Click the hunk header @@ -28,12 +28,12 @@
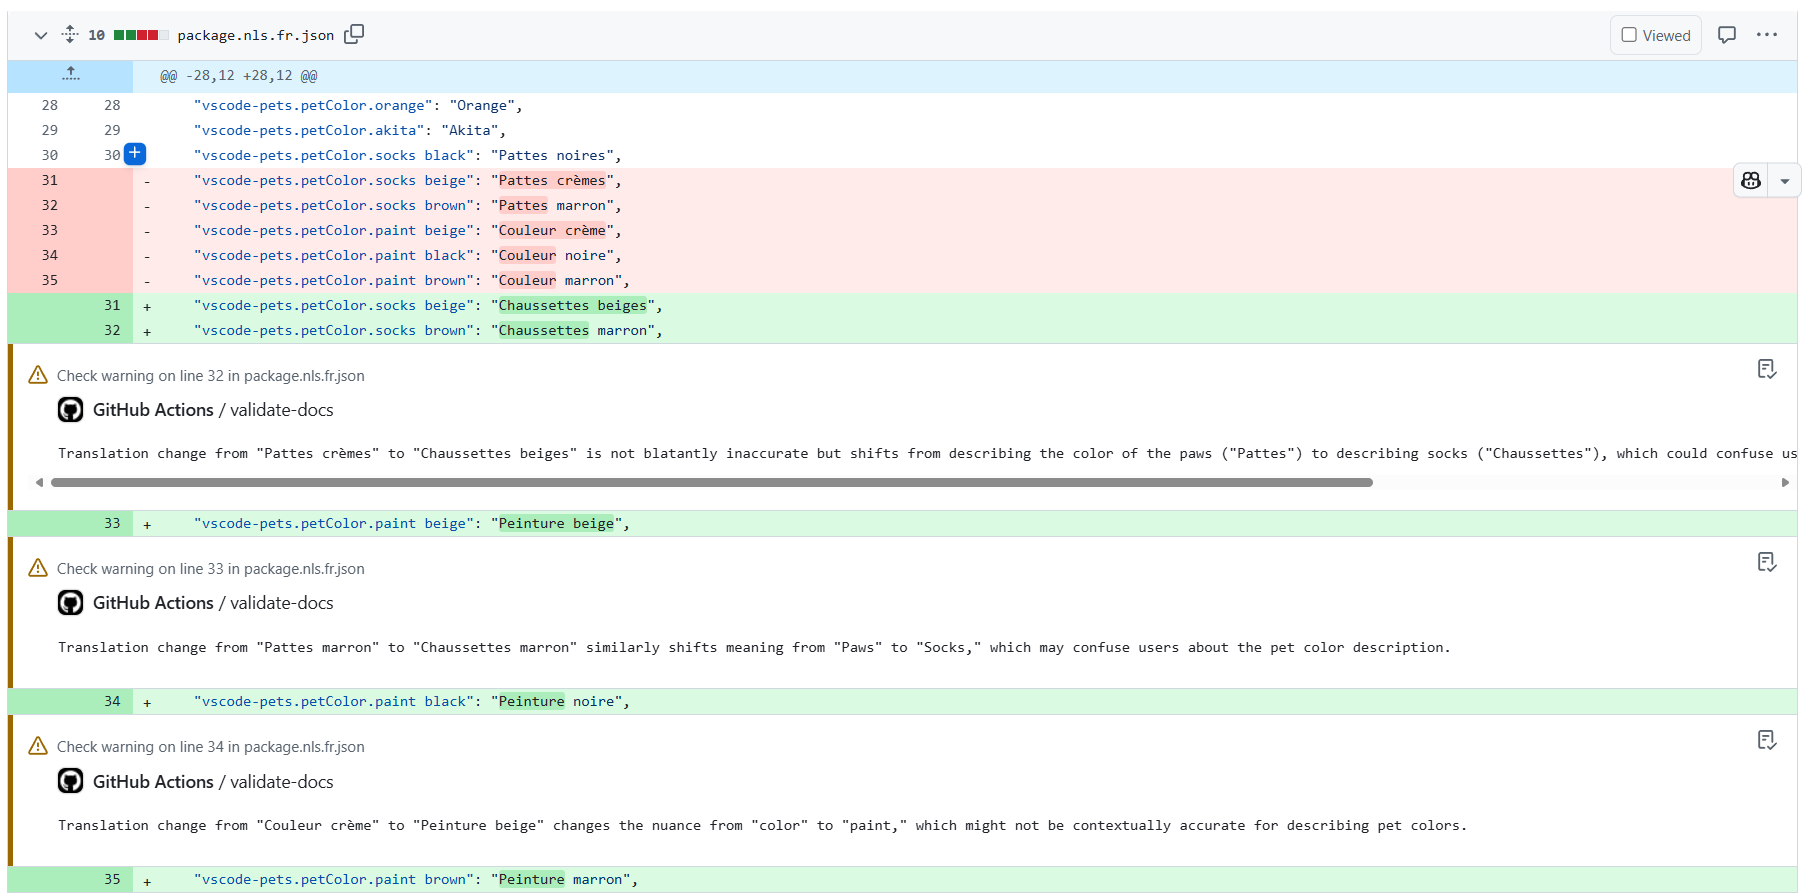 point(239,76)
